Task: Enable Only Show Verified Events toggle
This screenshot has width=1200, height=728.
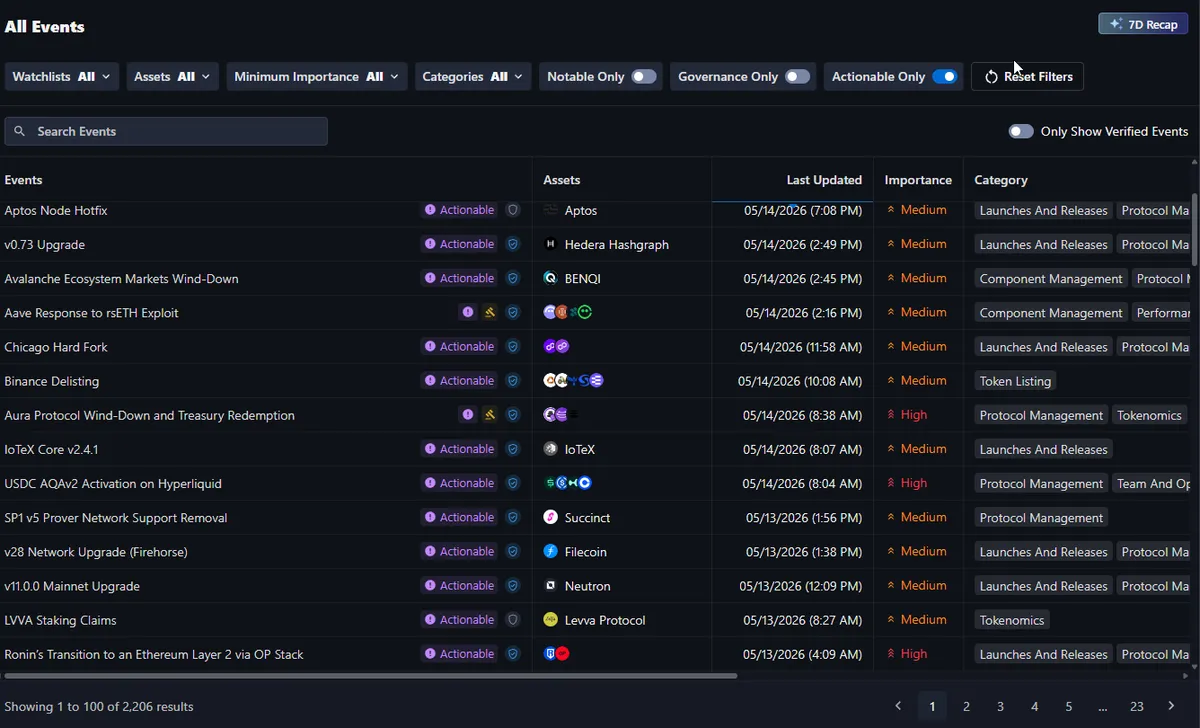Action: click(1021, 131)
